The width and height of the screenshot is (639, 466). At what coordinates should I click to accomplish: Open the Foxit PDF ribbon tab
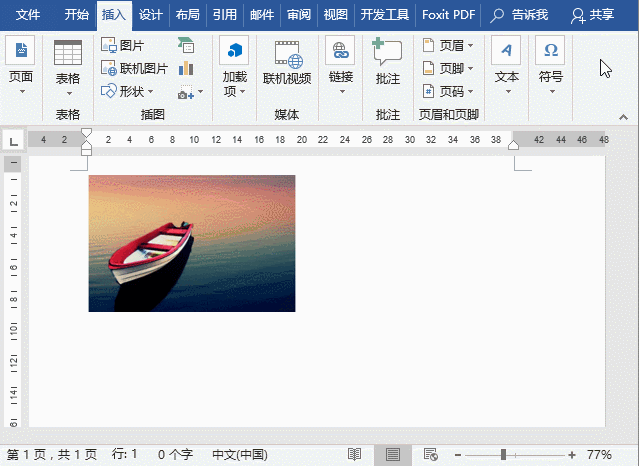click(448, 15)
